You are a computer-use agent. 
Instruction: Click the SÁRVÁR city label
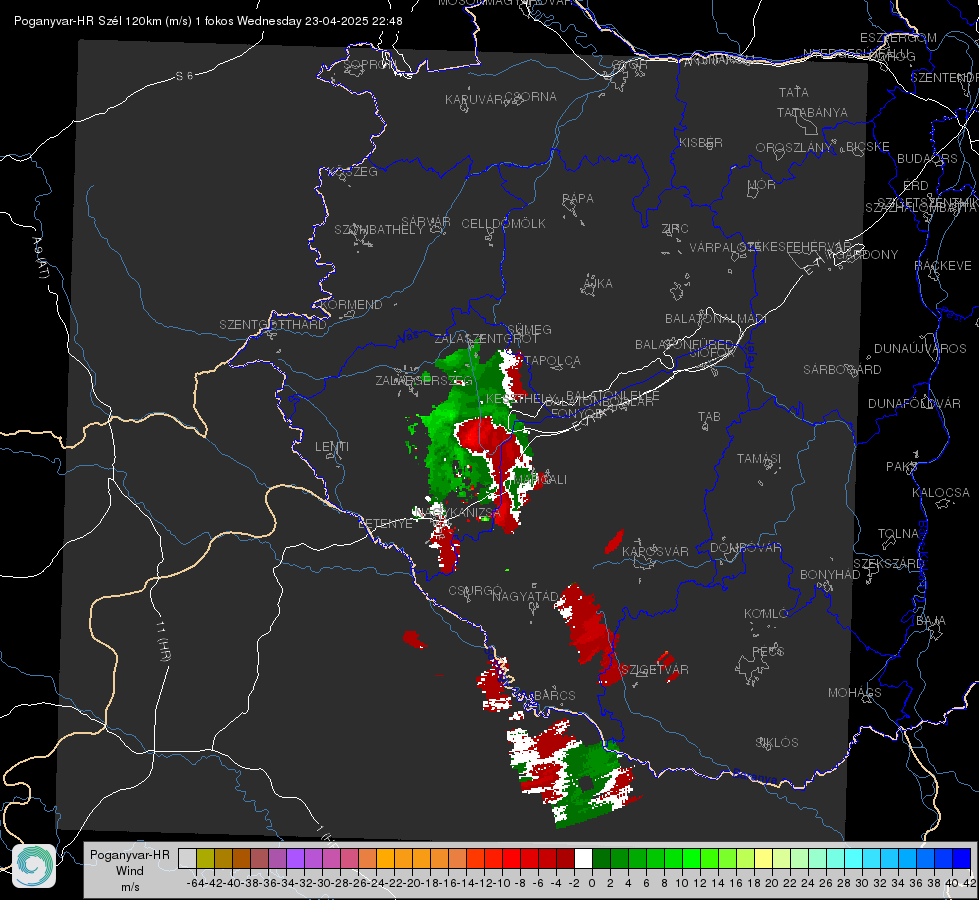pos(426,222)
